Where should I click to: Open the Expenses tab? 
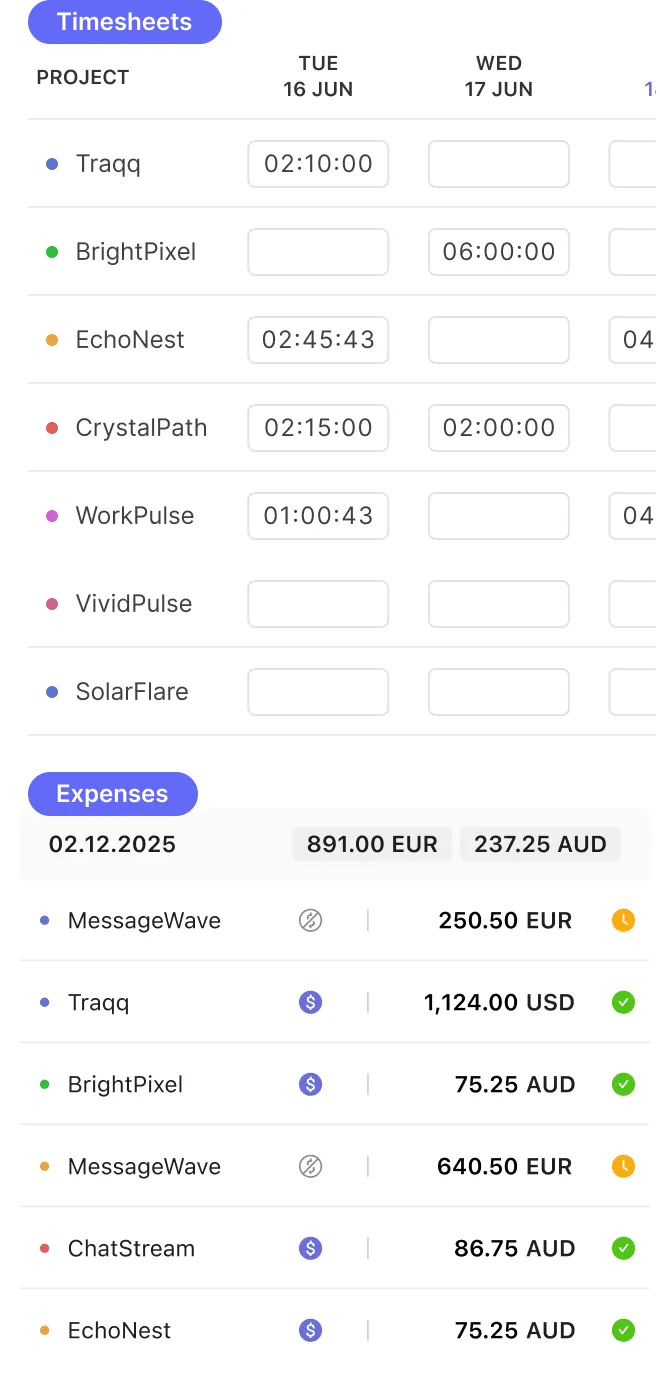tap(113, 794)
